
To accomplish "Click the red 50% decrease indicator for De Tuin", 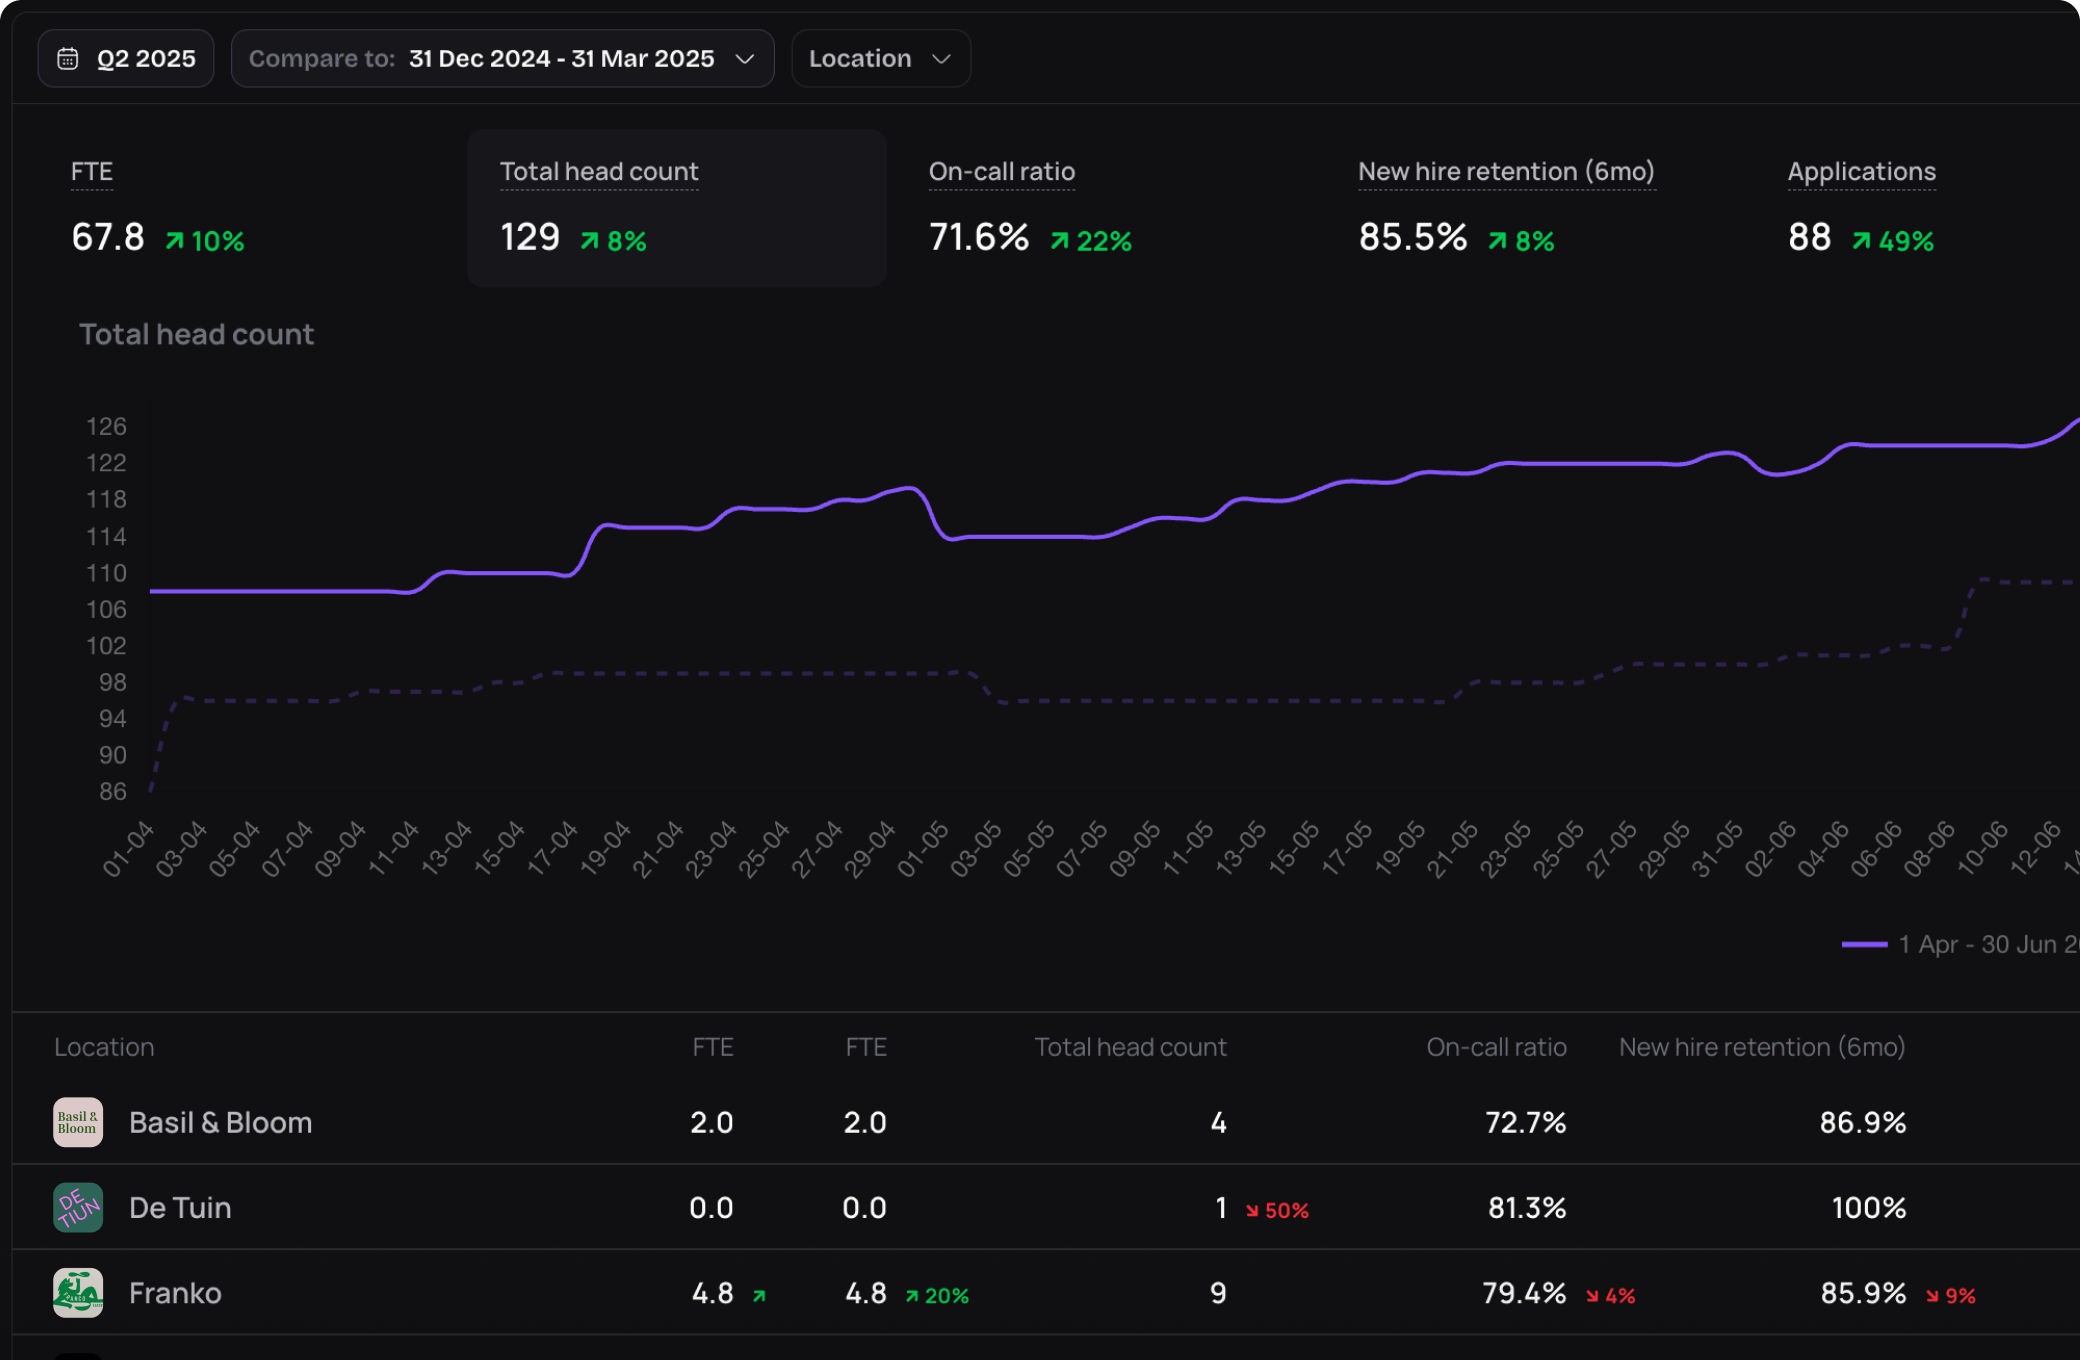I will (x=1277, y=1210).
